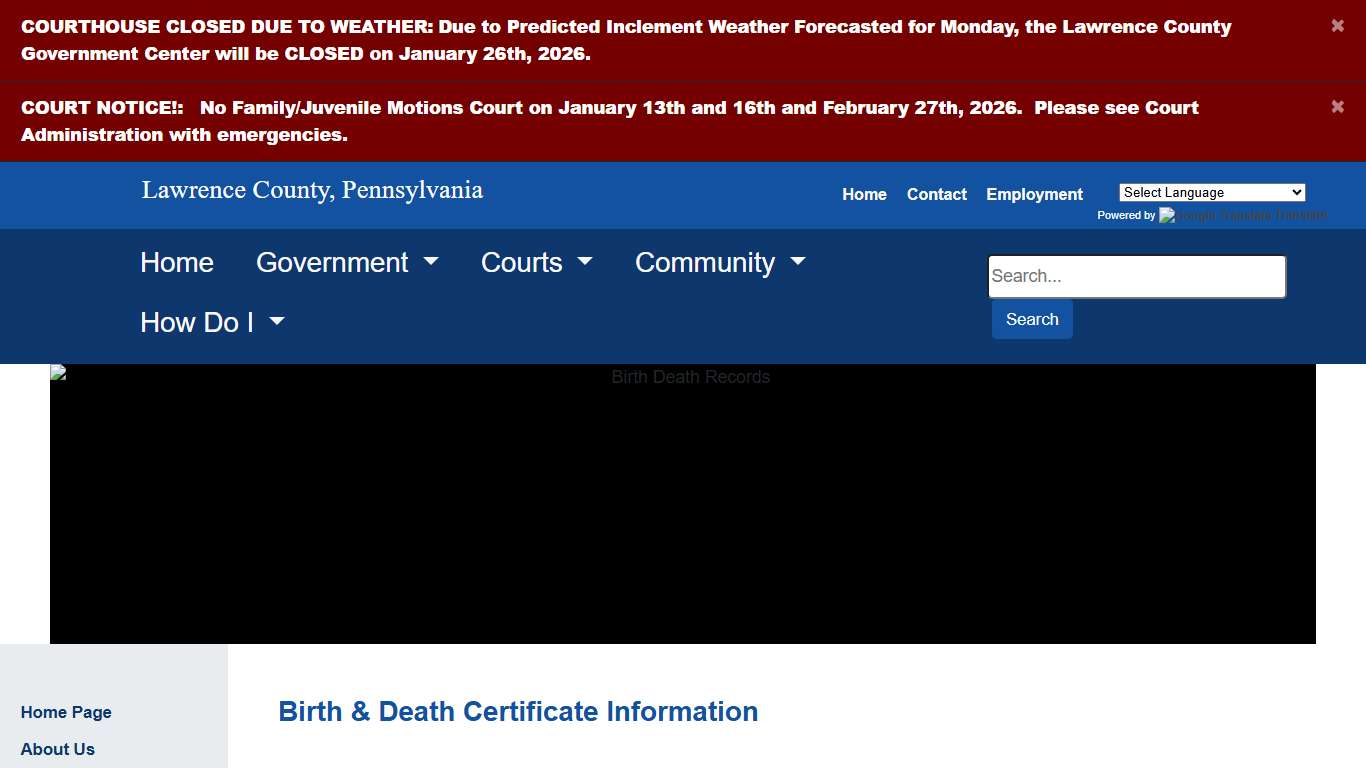Image resolution: width=1366 pixels, height=768 pixels.
Task: Click the Birth & Death Certificate Information heading
Action: point(518,711)
